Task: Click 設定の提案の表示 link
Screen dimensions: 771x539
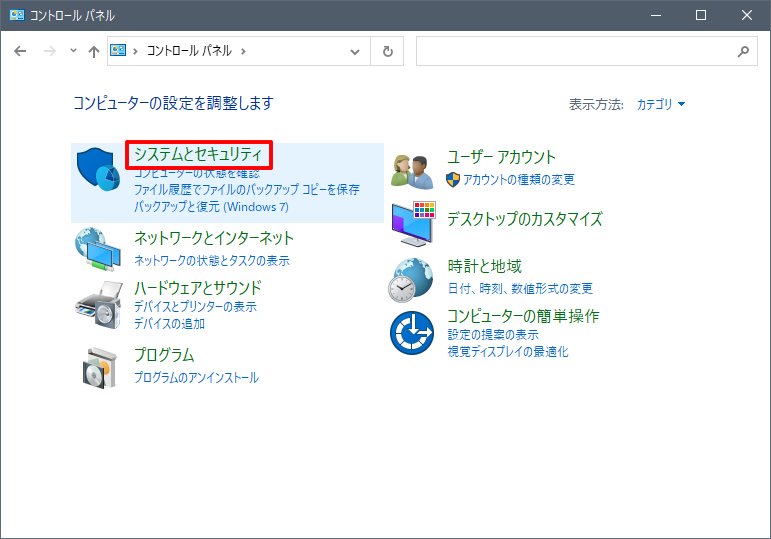Action: [493, 335]
